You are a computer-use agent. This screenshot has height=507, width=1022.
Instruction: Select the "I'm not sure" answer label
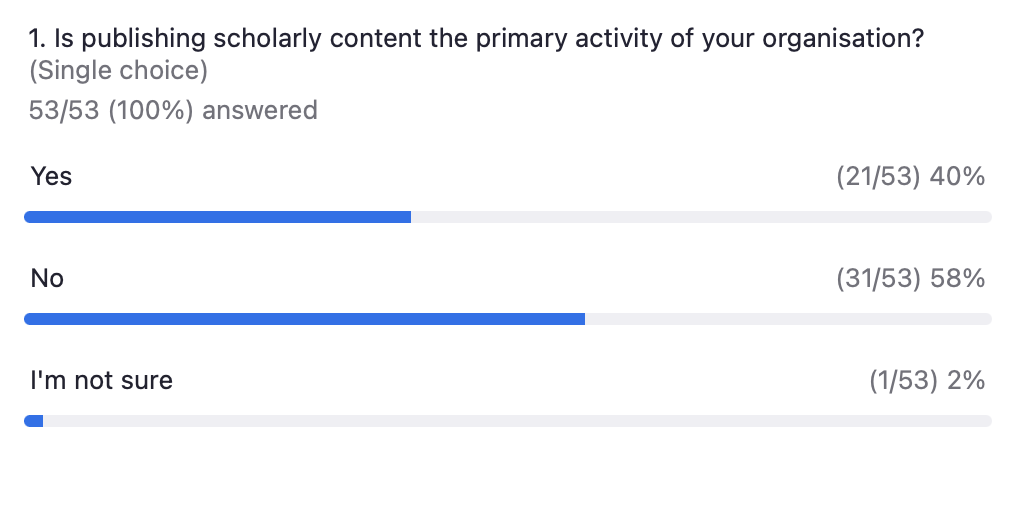tap(101, 380)
